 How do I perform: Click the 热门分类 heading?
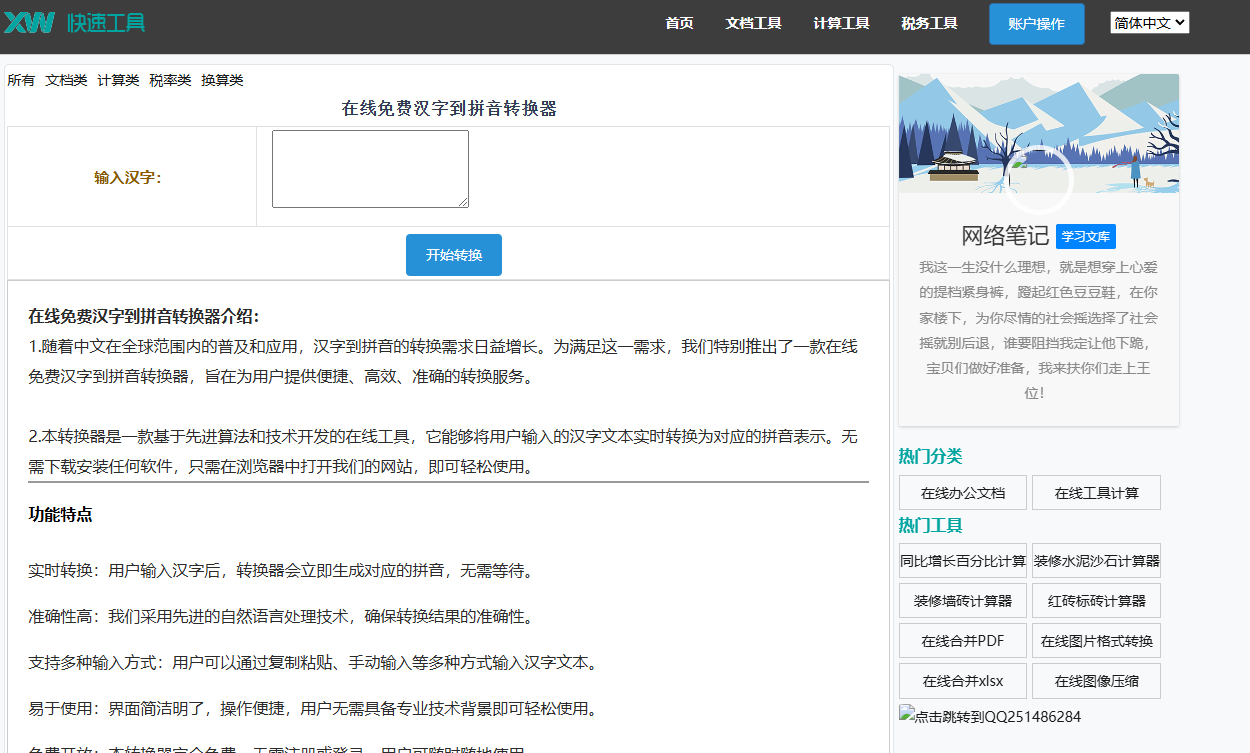click(x=930, y=456)
